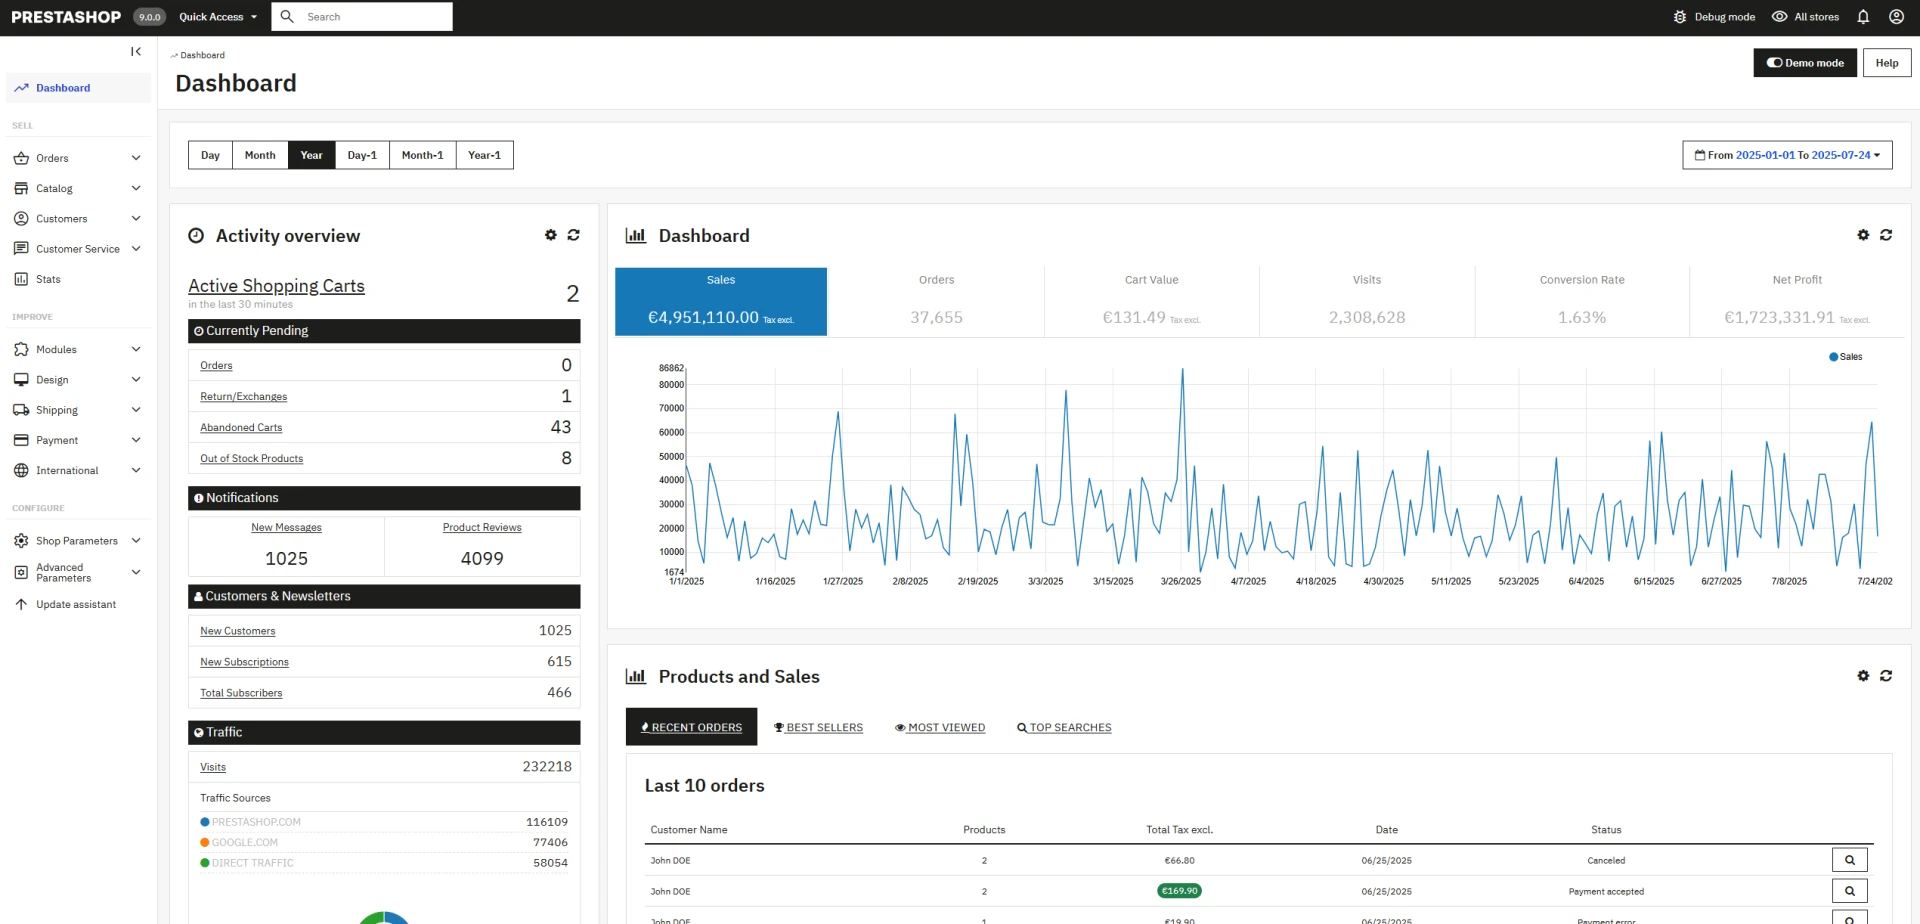Select the Month-1 period tab
Image resolution: width=1920 pixels, height=924 pixels.
(x=422, y=155)
